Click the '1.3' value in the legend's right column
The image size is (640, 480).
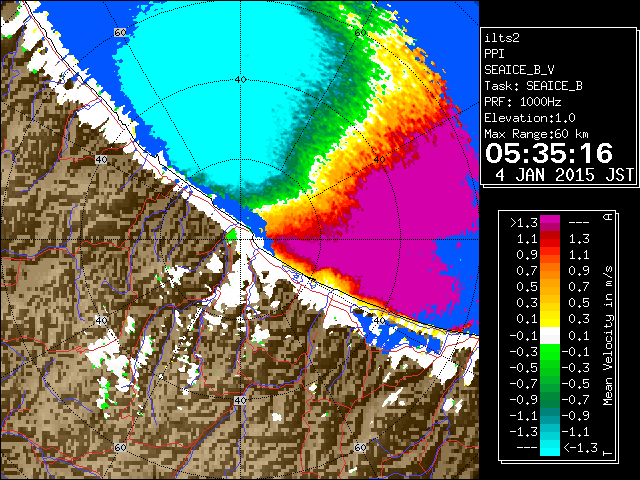(579, 239)
